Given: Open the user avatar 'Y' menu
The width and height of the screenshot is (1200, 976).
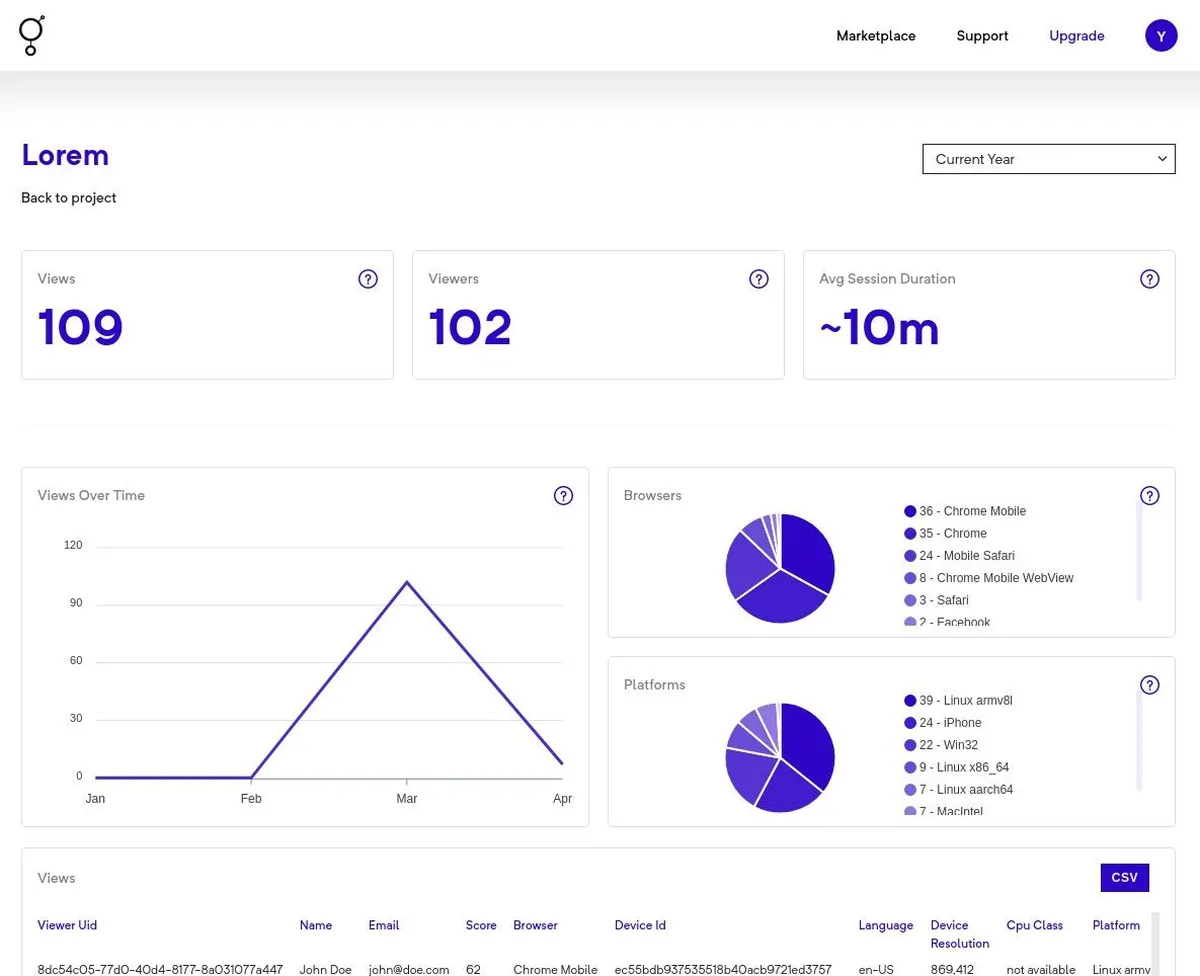Looking at the screenshot, I should [1160, 36].
